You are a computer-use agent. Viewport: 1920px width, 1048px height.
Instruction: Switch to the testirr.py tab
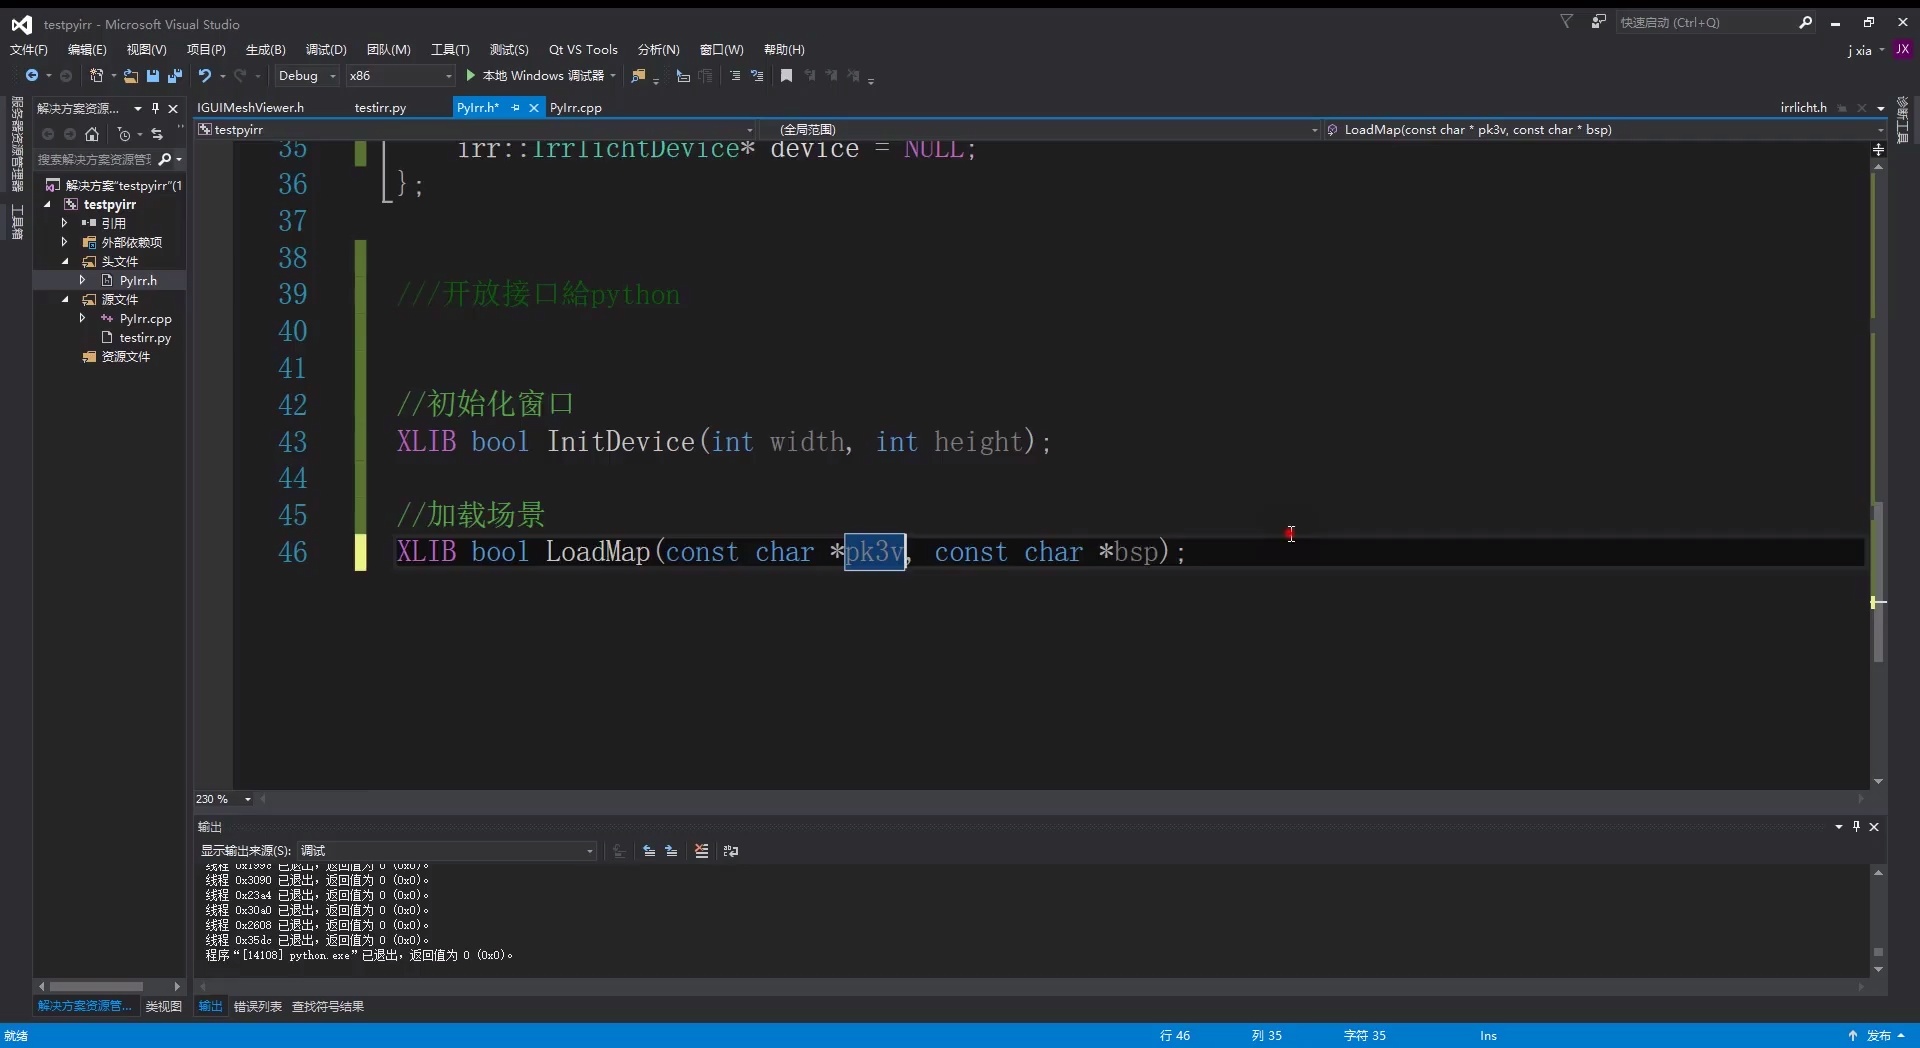pos(381,107)
